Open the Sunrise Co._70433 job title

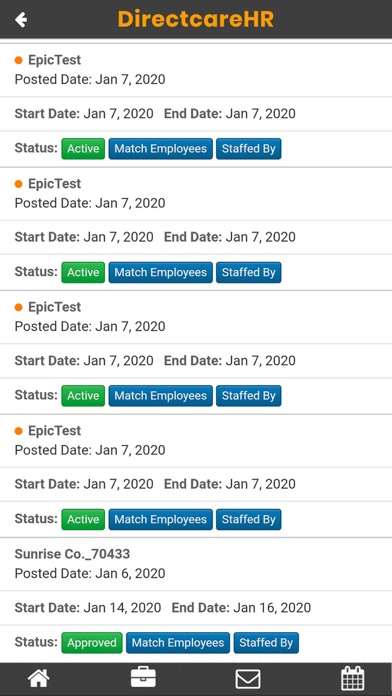(72, 554)
